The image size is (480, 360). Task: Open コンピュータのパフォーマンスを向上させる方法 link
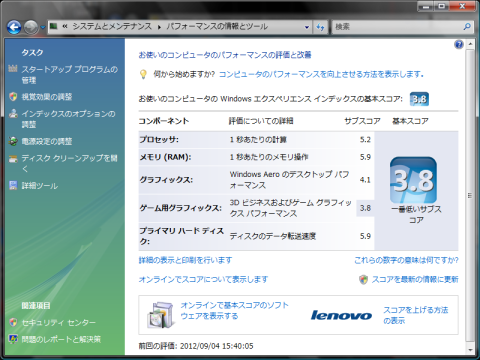tap(321, 74)
